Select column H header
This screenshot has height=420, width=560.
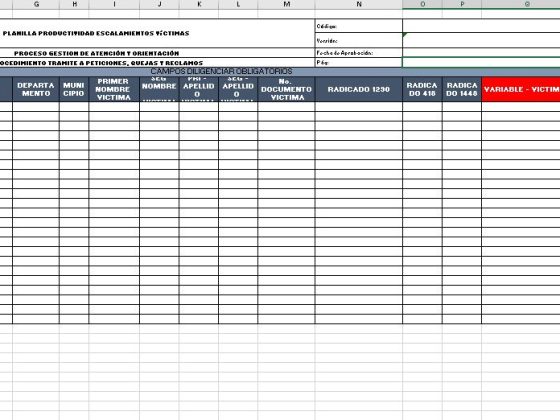coord(74,4)
